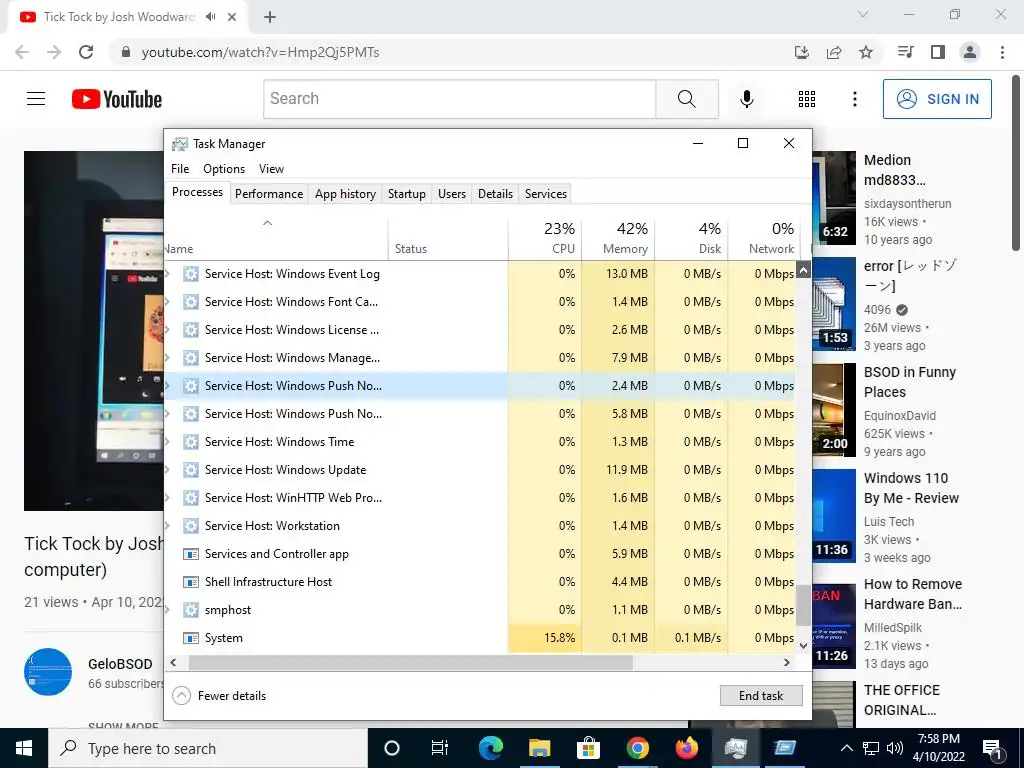This screenshot has height=768, width=1024.
Task: Expand Service Host: Workstation row
Action: tap(168, 526)
